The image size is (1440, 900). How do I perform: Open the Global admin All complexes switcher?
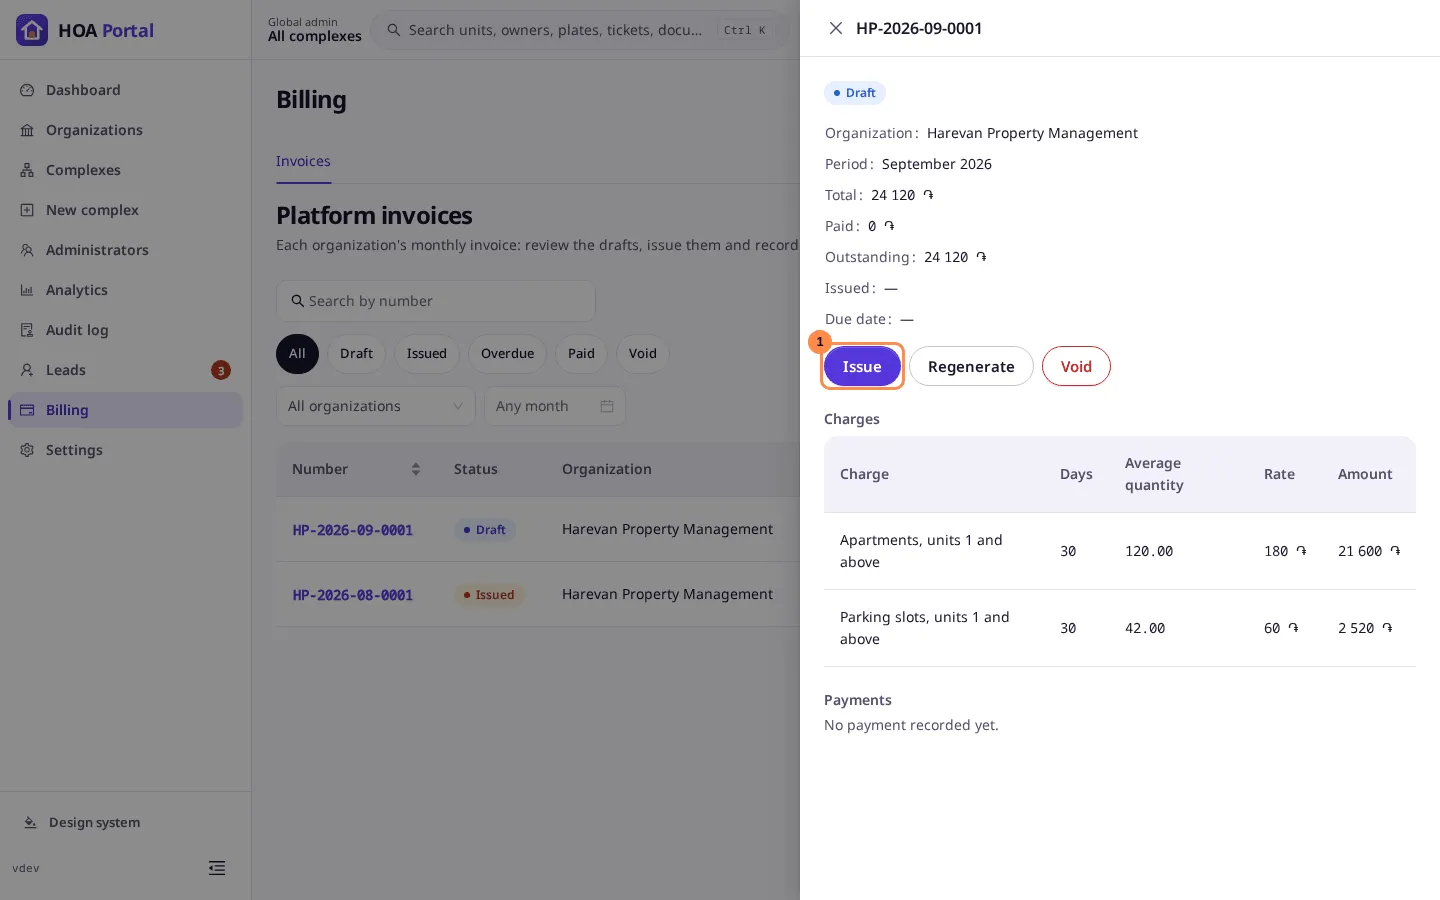(x=315, y=30)
